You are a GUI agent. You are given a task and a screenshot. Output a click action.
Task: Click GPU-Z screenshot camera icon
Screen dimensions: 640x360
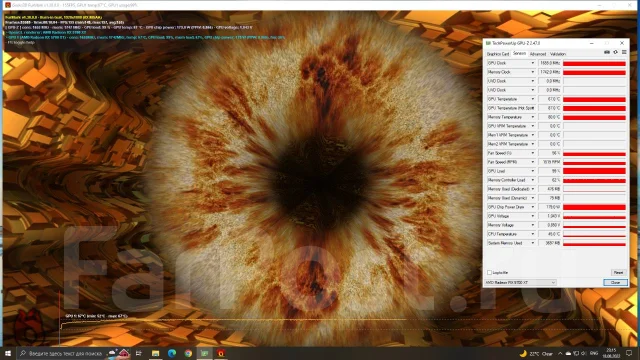click(607, 52)
